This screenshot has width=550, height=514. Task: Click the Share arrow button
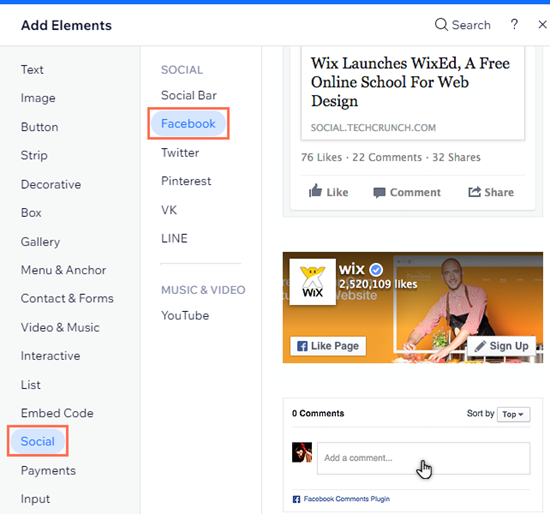(x=491, y=192)
